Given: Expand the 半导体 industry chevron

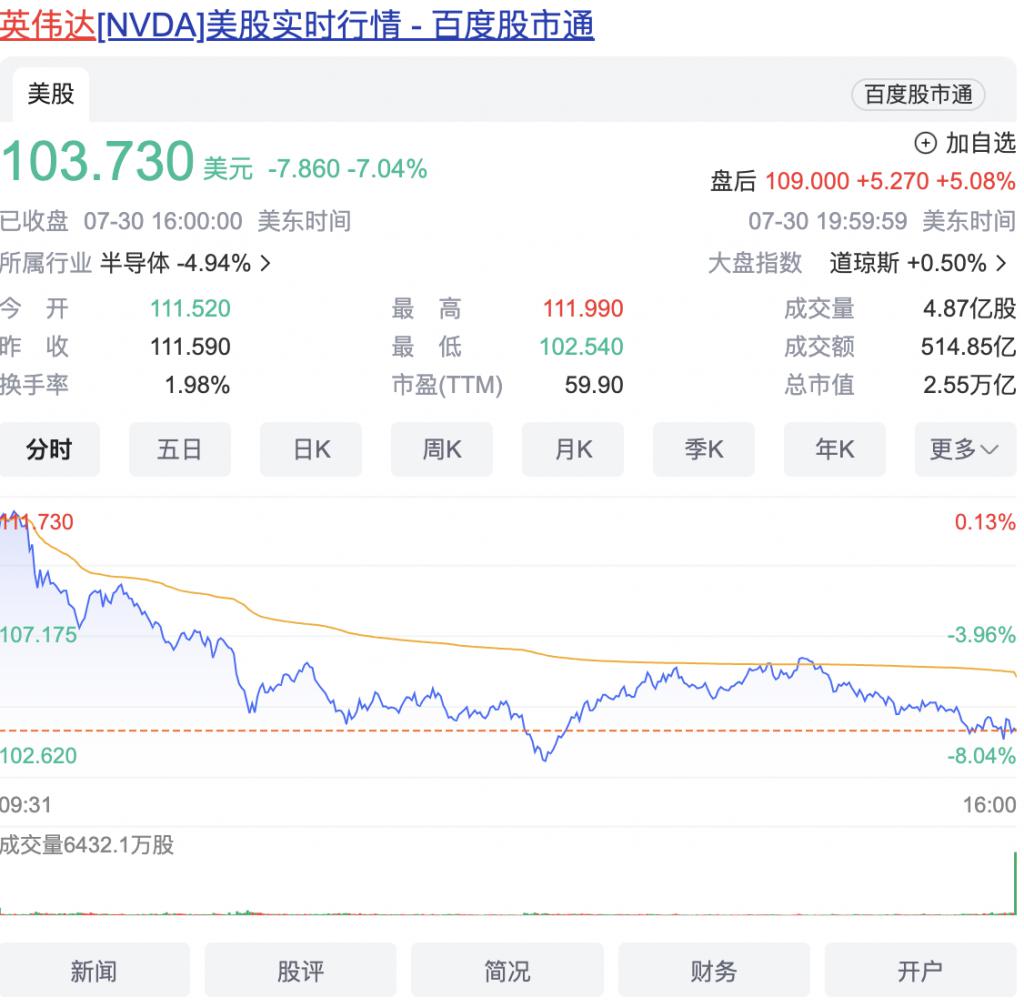Looking at the screenshot, I should [265, 263].
